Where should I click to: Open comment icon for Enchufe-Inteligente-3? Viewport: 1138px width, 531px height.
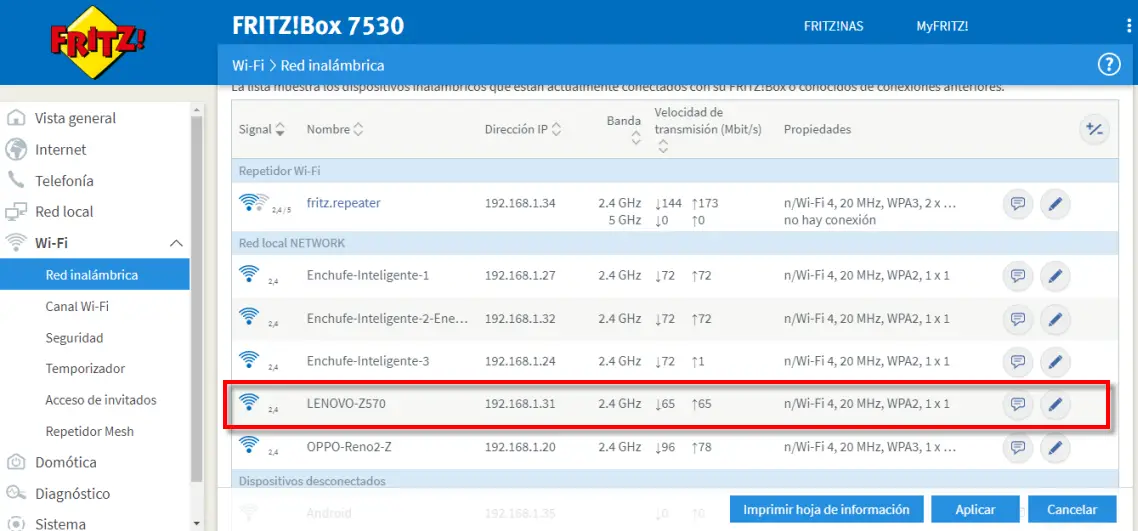1018,361
